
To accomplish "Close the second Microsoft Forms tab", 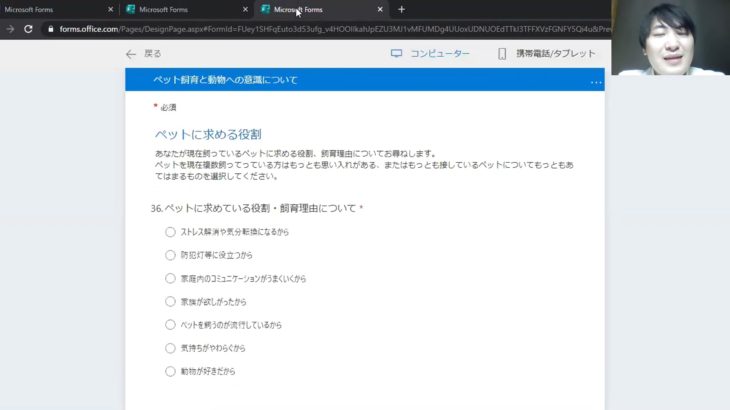I will (x=245, y=9).
